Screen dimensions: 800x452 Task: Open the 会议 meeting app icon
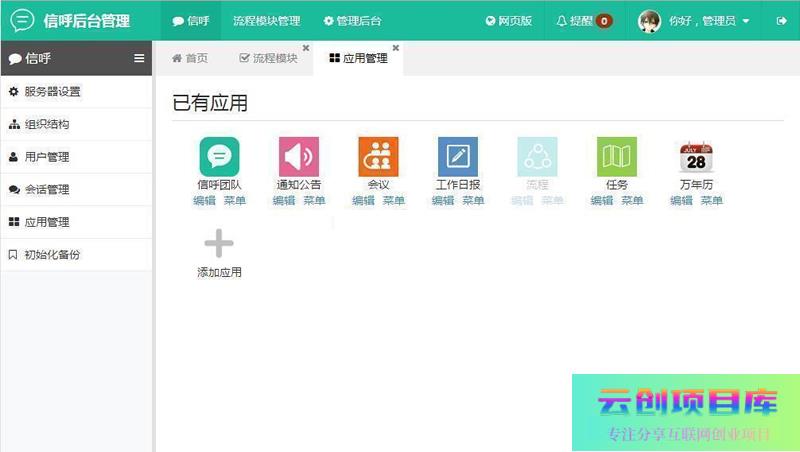(379, 156)
